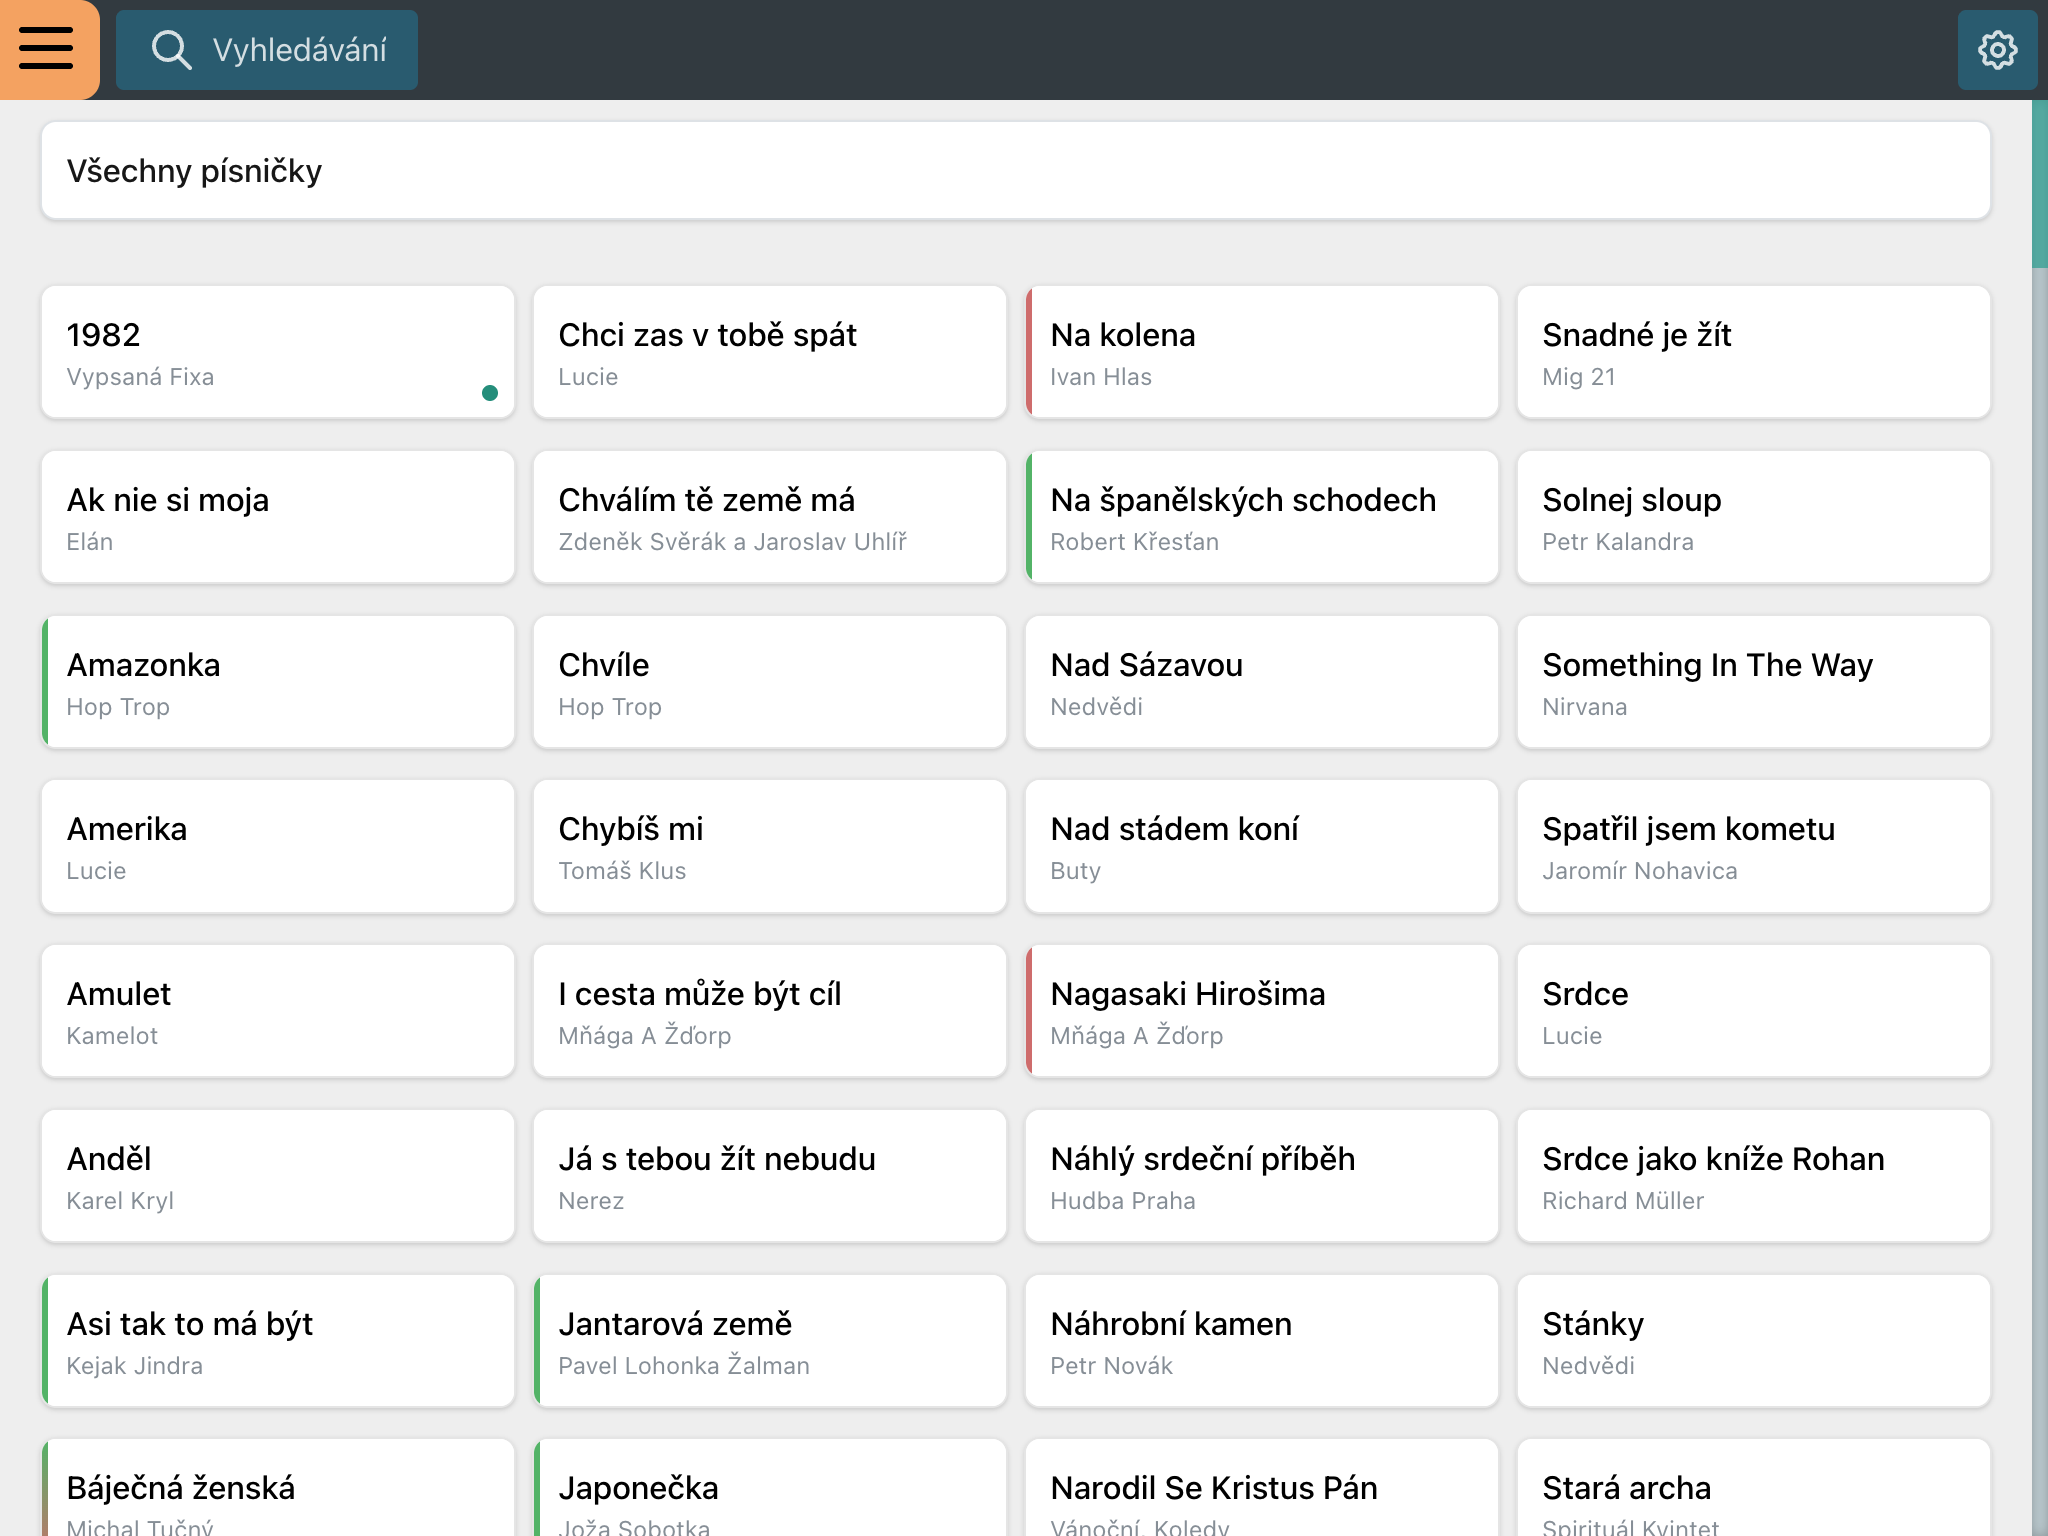Screen dimensions: 2048x1536
Task: Click the Vyhledávání search field
Action: [267, 50]
